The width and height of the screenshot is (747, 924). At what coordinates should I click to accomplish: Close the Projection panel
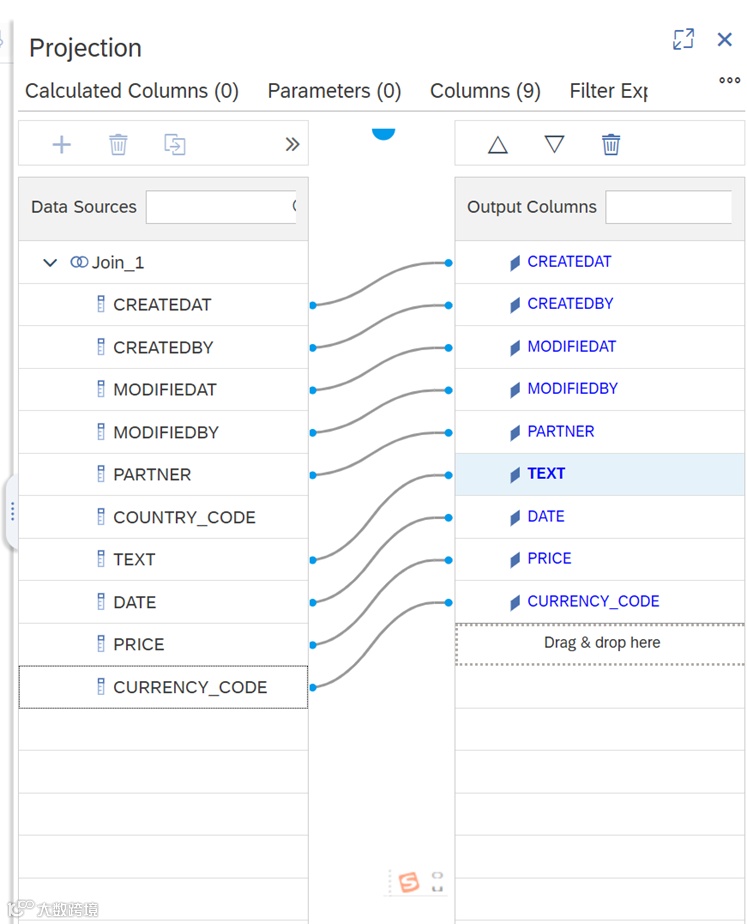725,39
